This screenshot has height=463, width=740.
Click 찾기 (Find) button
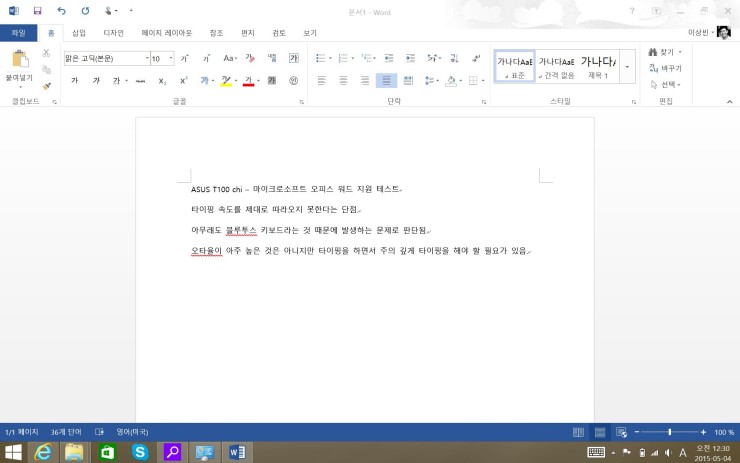point(664,52)
